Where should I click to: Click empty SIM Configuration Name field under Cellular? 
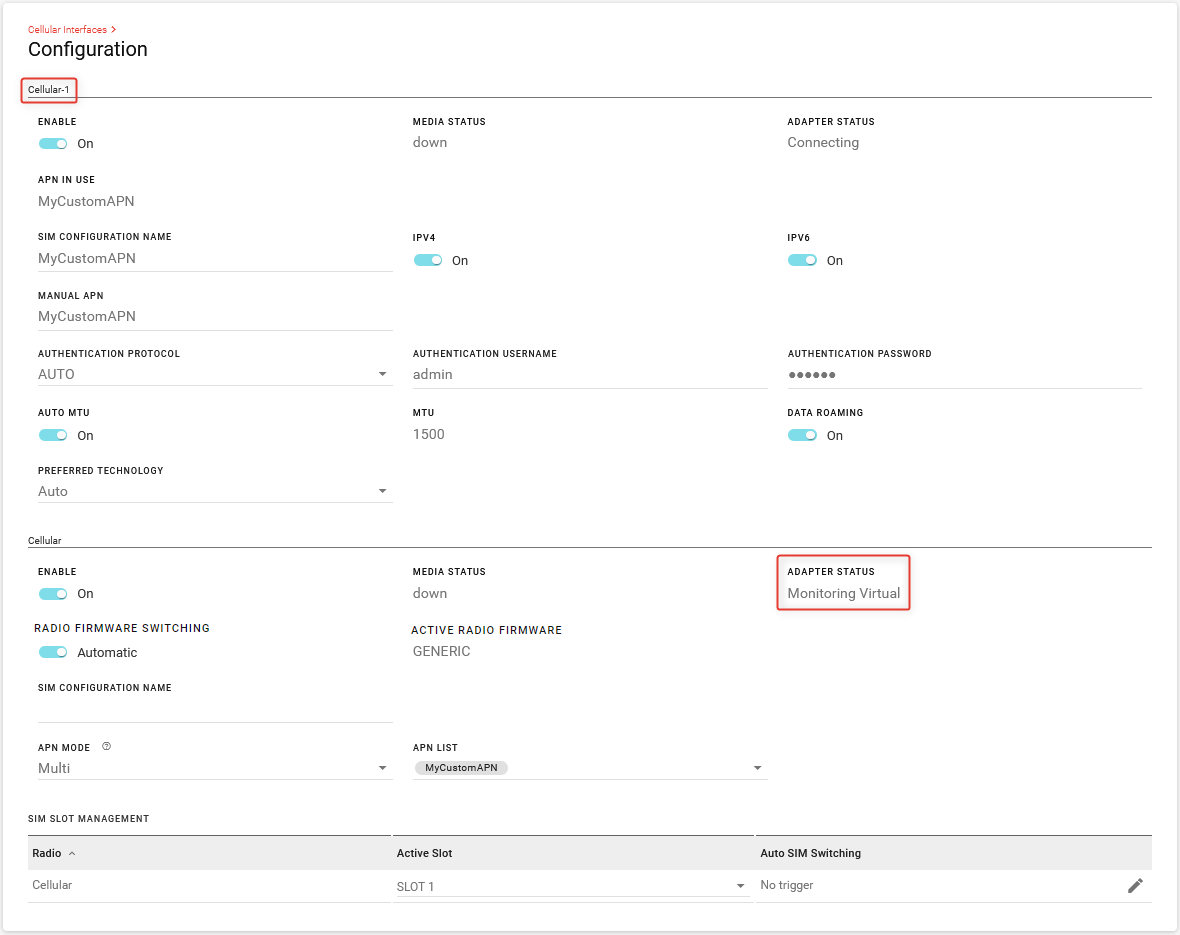coord(215,709)
